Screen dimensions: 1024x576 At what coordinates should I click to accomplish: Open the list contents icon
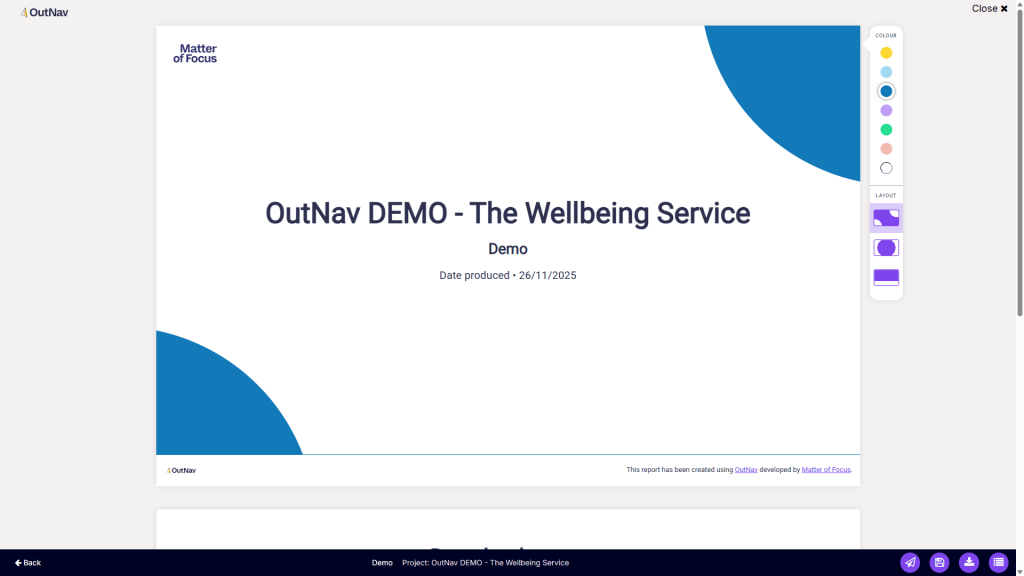click(x=998, y=563)
